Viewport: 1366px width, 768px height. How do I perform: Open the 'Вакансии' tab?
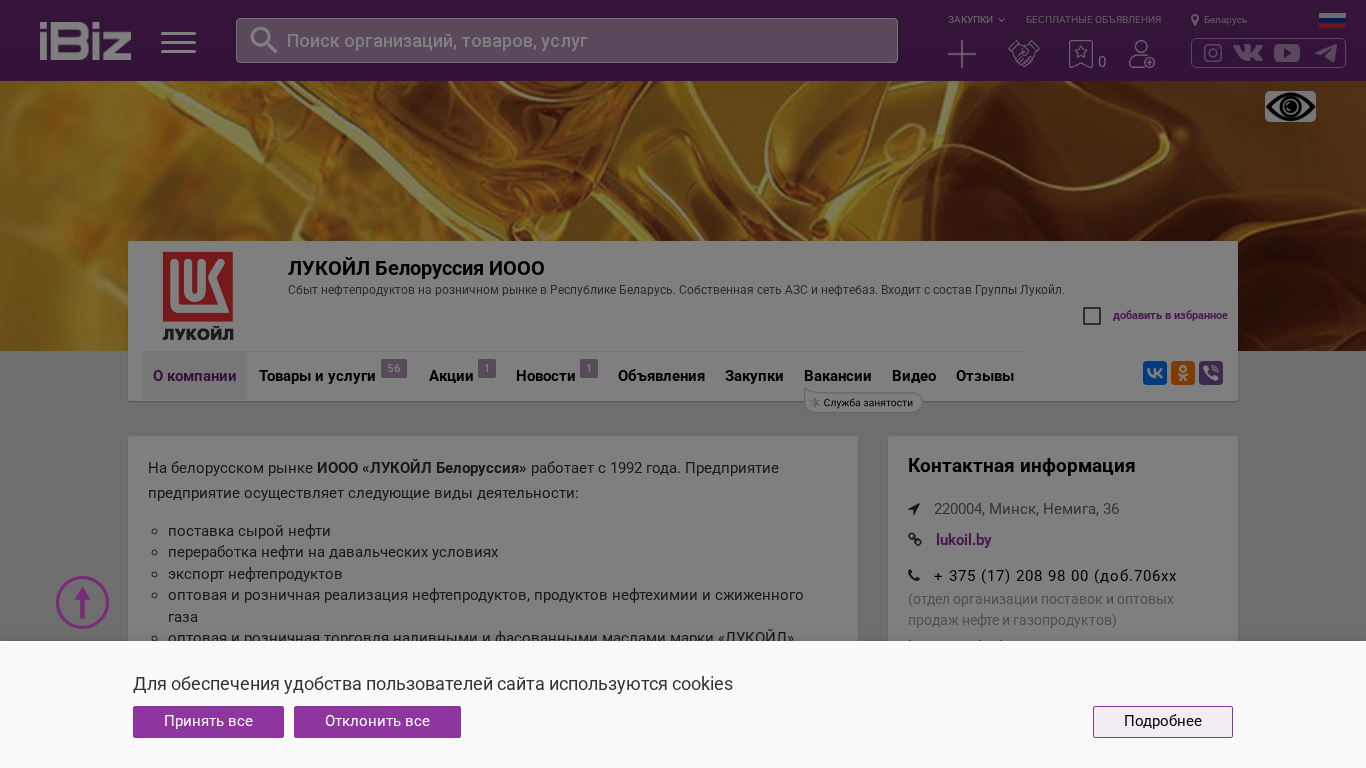click(838, 376)
